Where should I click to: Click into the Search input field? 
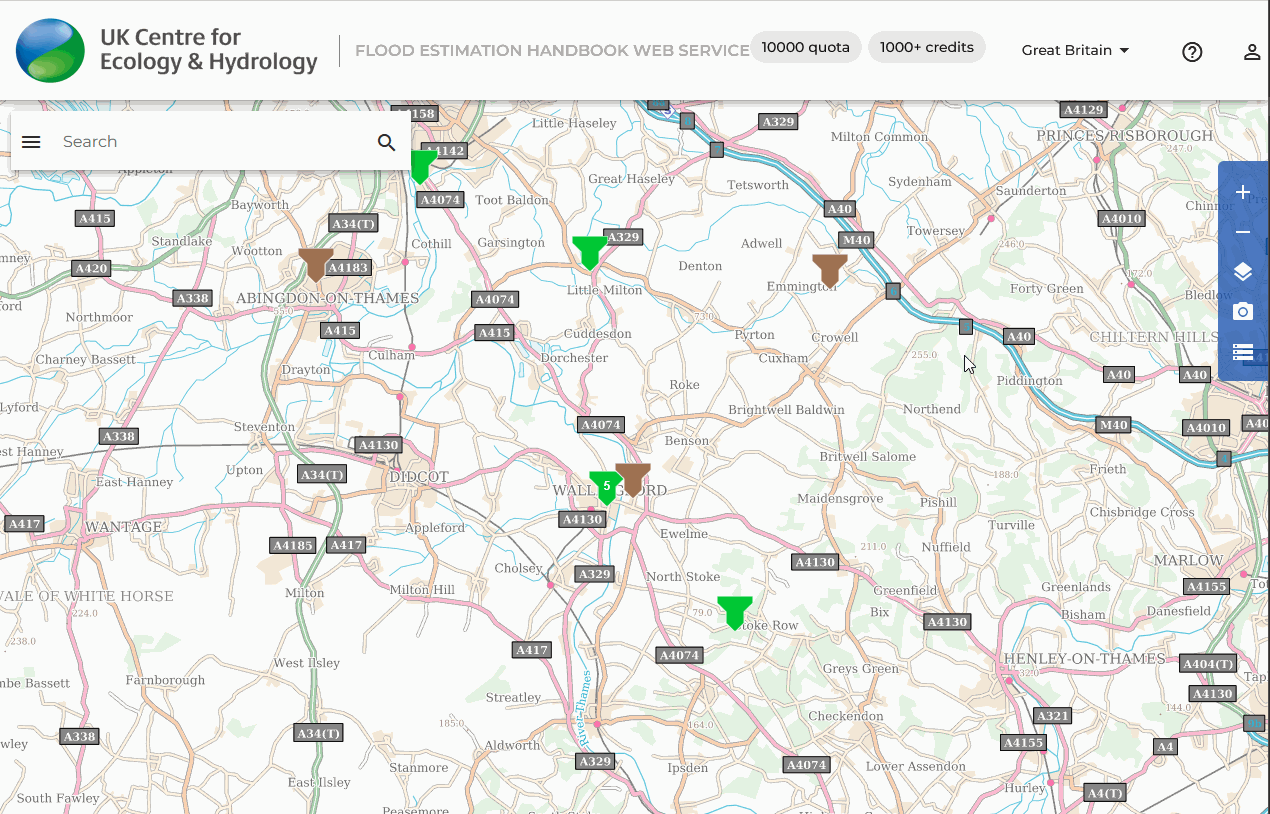(210, 142)
